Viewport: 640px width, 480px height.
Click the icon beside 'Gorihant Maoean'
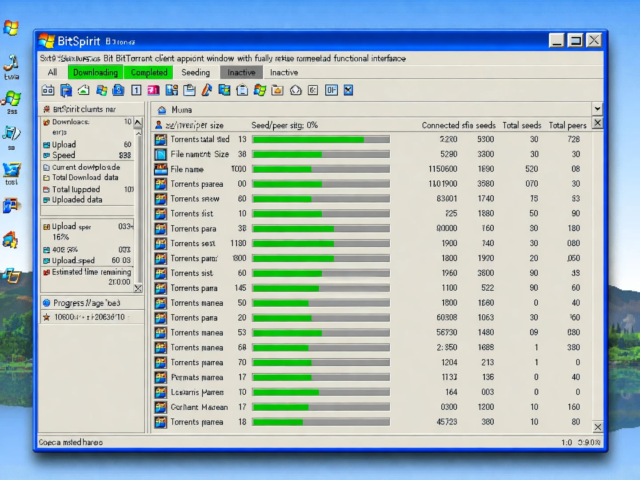coord(160,407)
